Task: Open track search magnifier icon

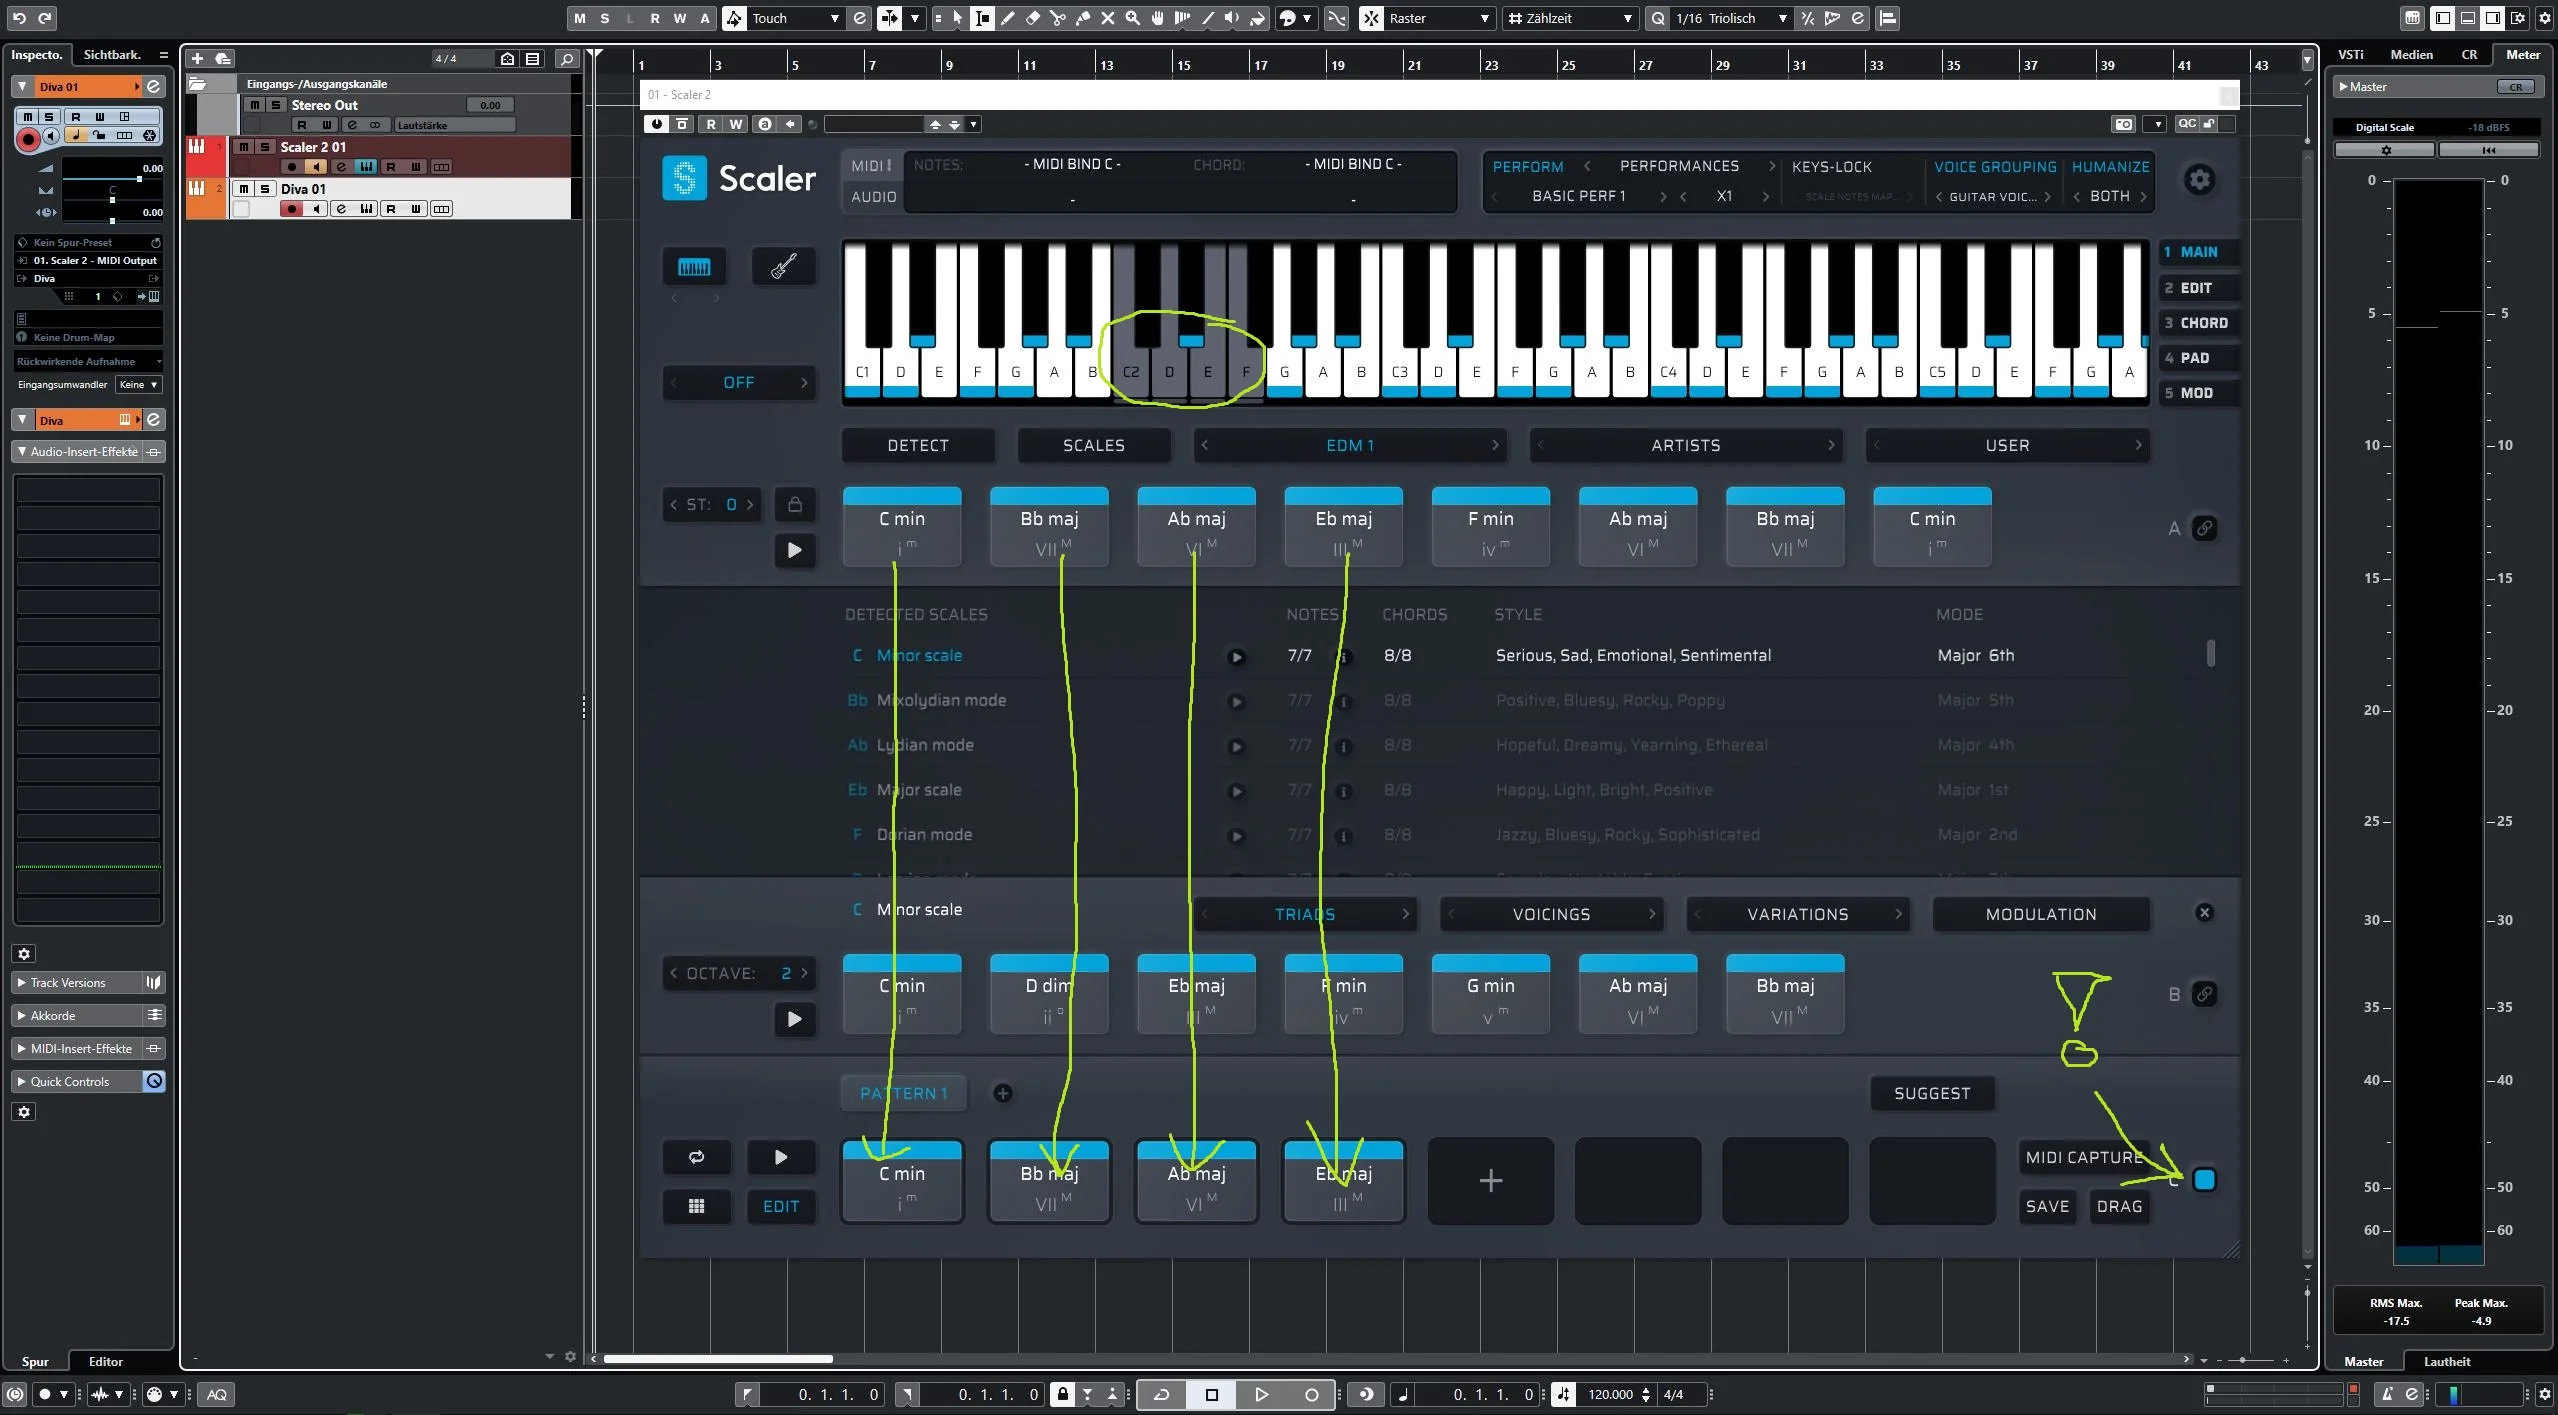Action: 567,59
